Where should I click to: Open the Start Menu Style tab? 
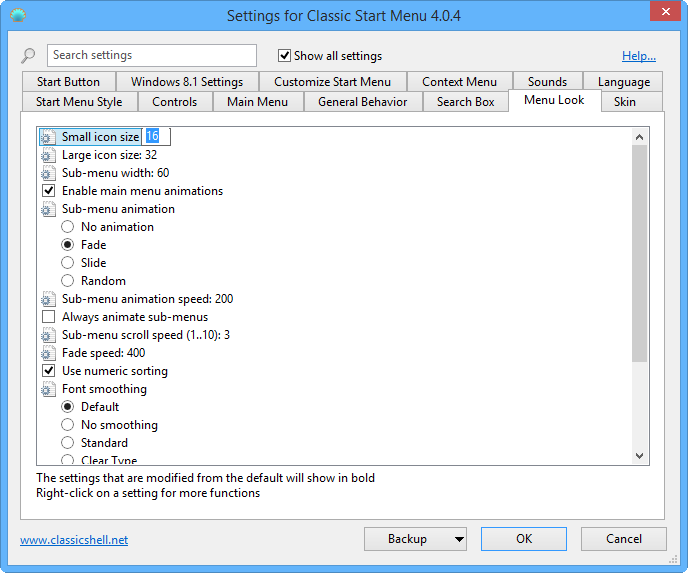pos(79,102)
